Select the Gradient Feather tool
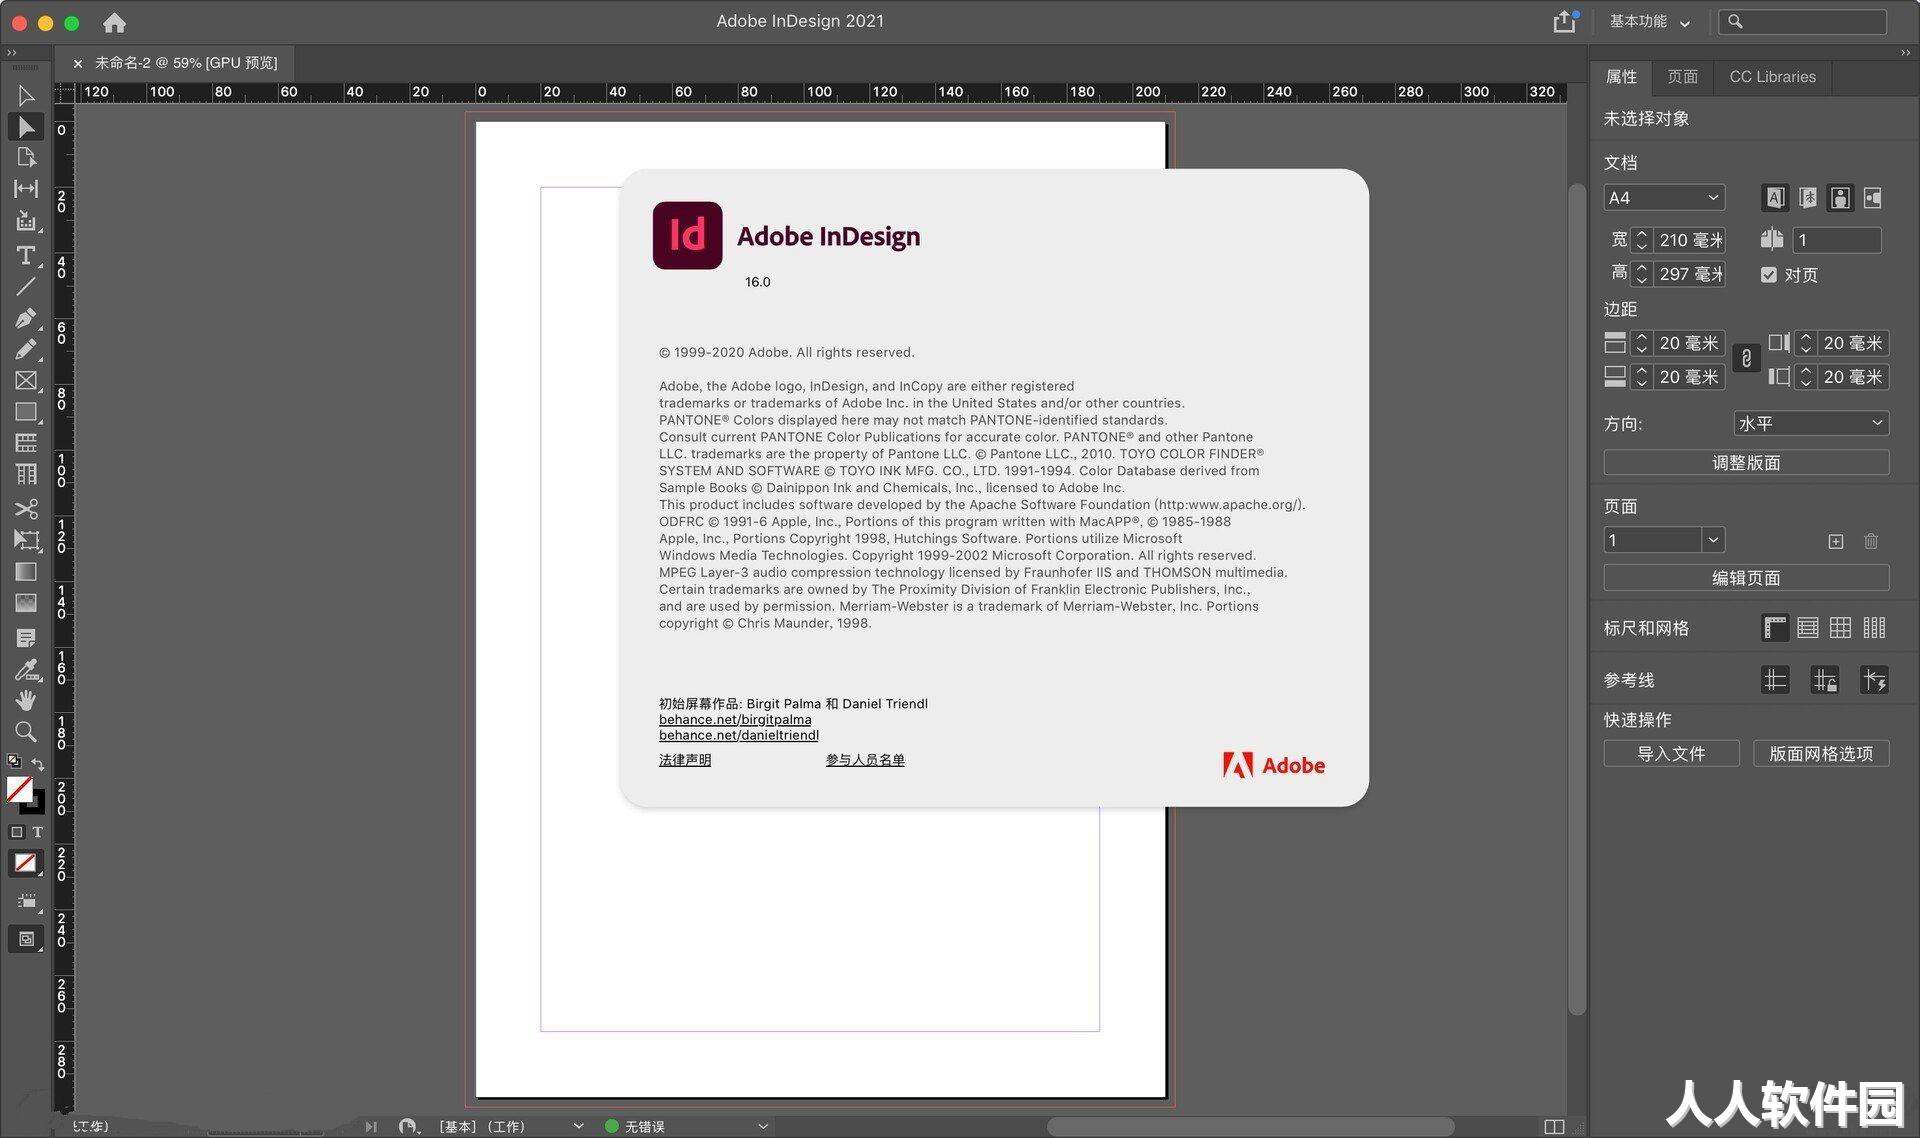 [26, 603]
